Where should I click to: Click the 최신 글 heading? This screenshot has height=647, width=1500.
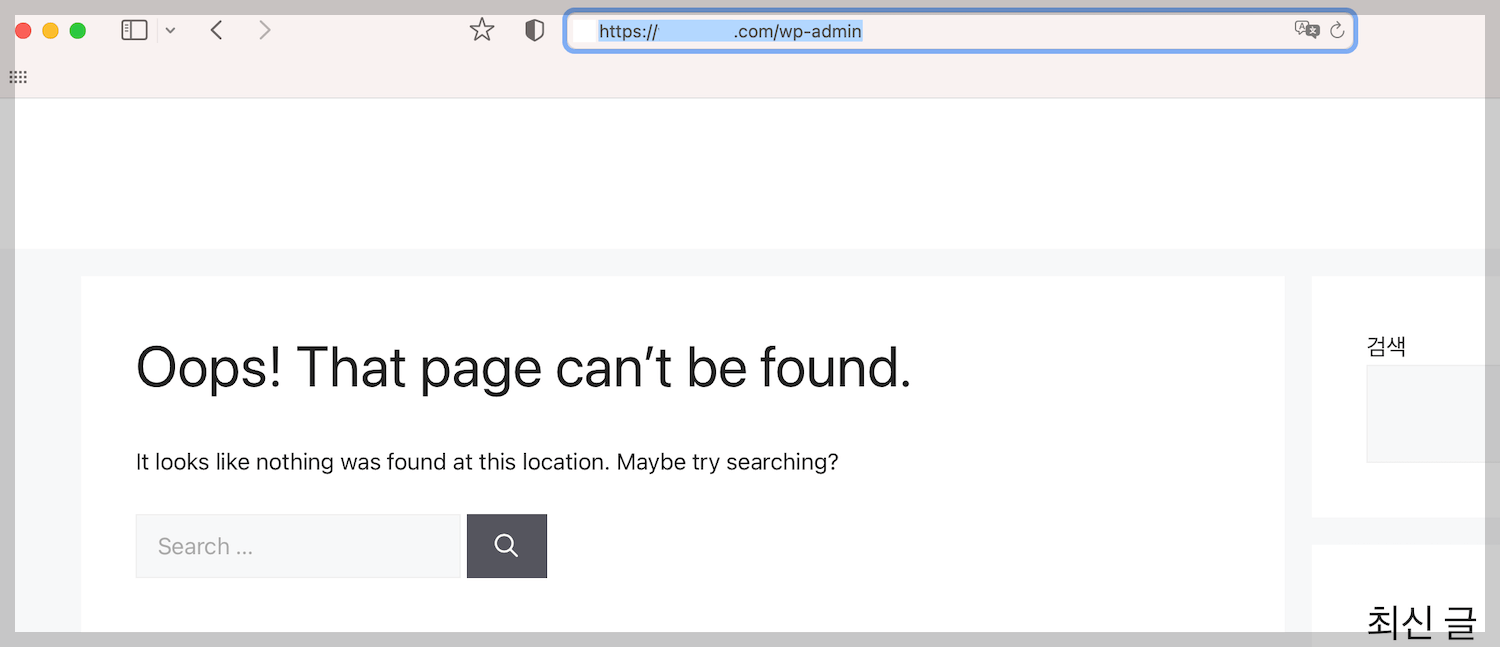[1421, 622]
